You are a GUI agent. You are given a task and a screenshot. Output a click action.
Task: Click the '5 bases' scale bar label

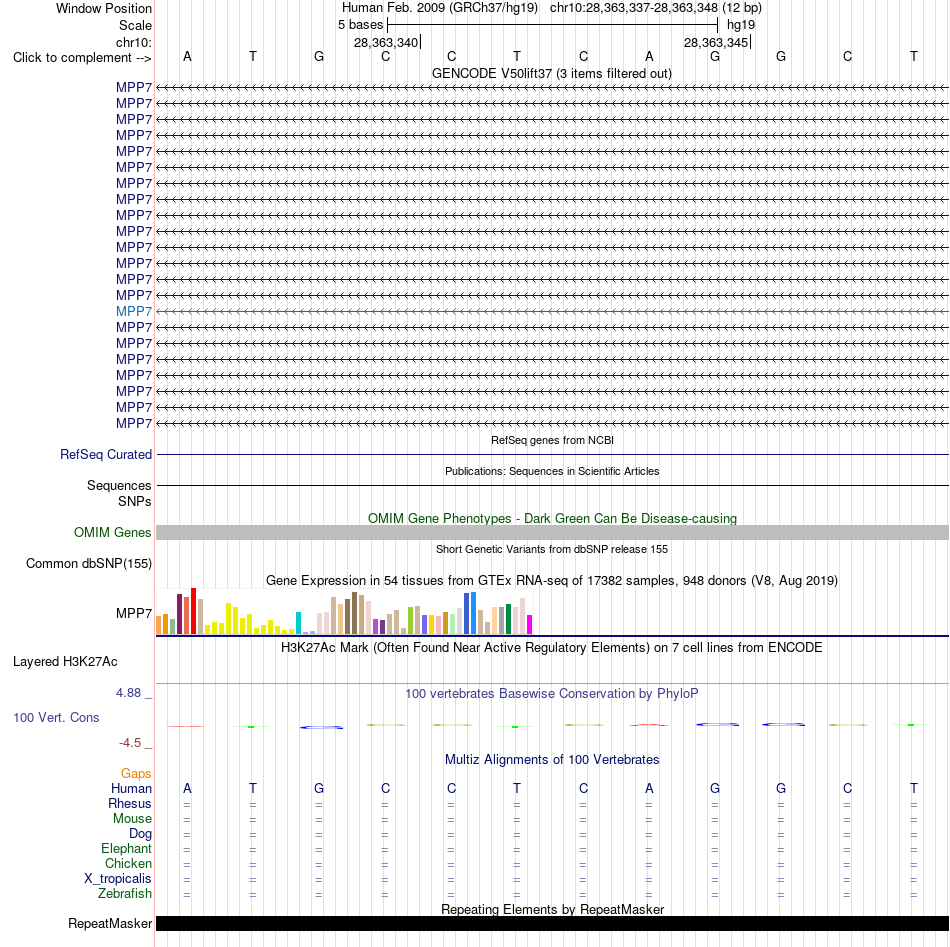pyautogui.click(x=360, y=25)
